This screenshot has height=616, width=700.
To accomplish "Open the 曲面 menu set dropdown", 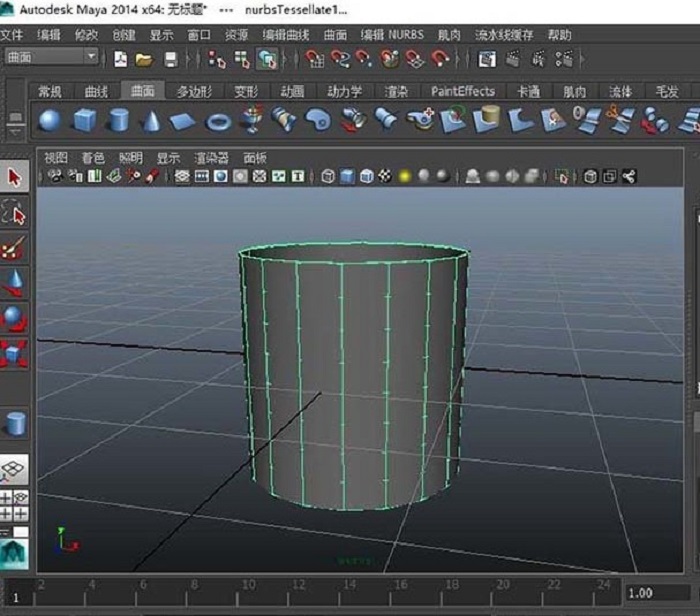I will pos(51,57).
